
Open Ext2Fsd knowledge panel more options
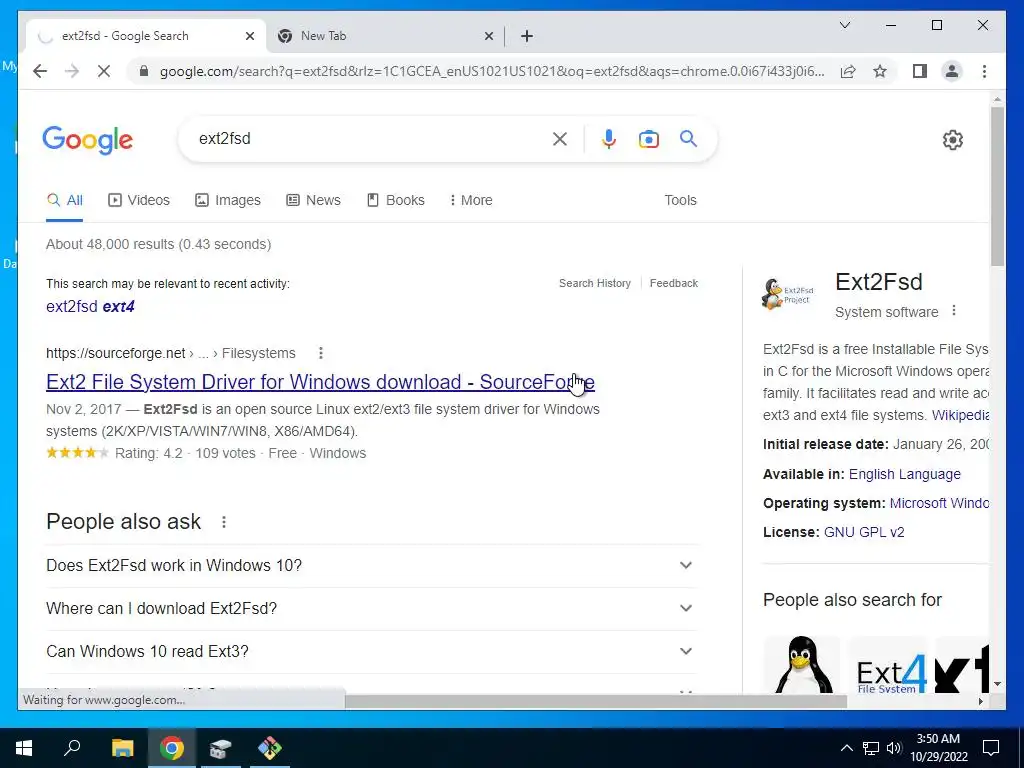click(954, 311)
